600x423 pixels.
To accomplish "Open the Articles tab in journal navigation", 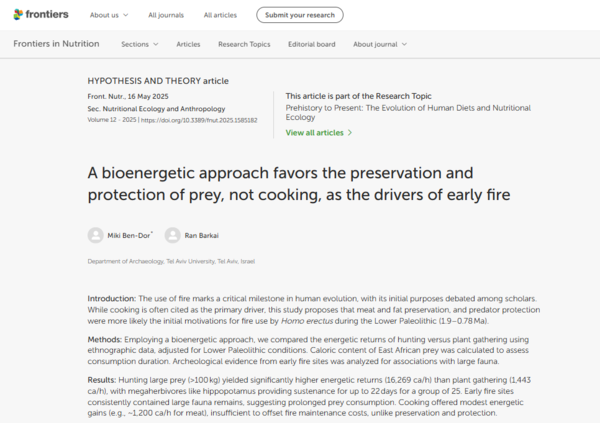I will point(188,44).
